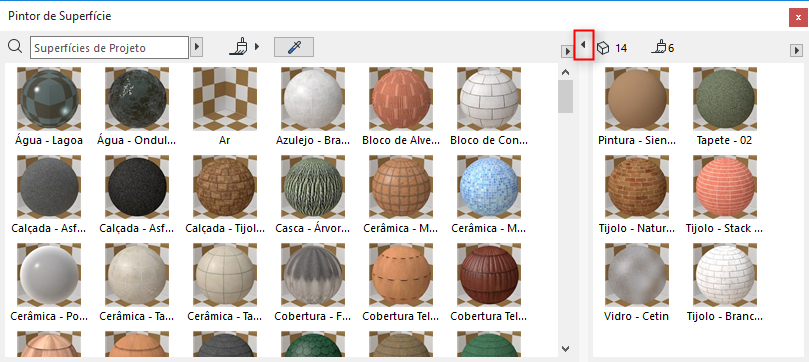
Task: Pick the Casca - Árvor... bark surface
Action: 313,195
